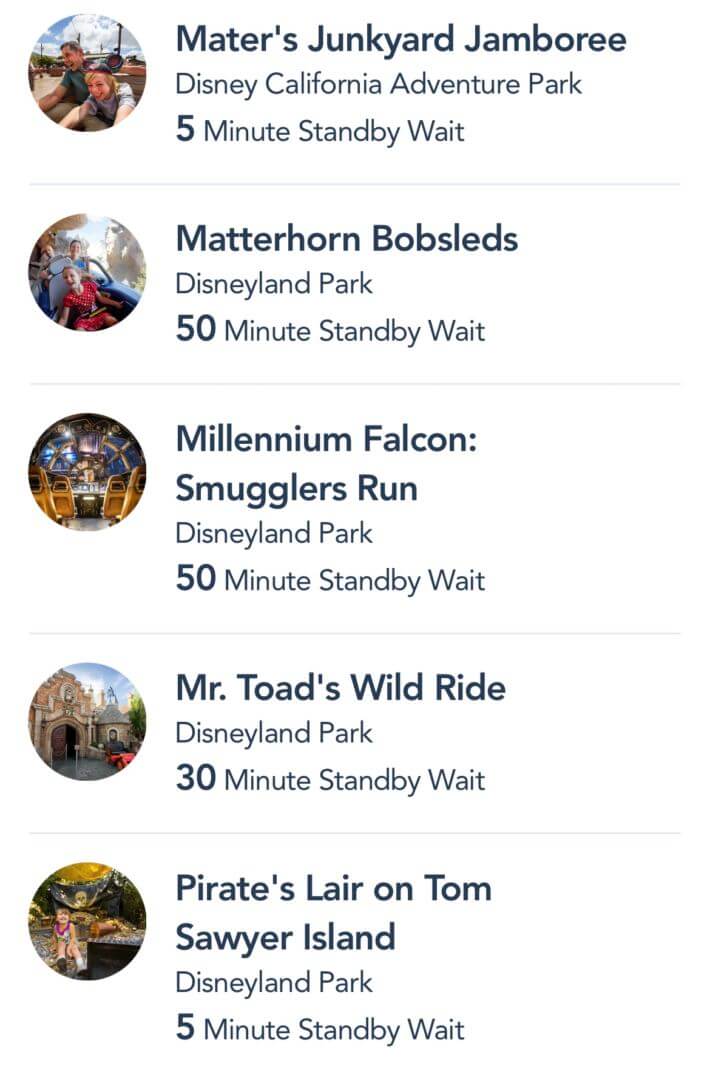Tap Mr. Toad's 30 Minute Standby Wait

pos(331,780)
